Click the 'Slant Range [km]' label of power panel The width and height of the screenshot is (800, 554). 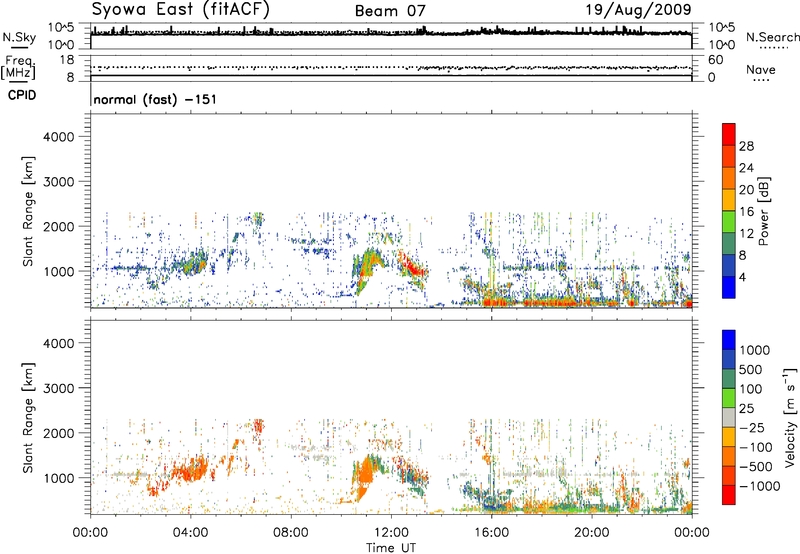click(x=28, y=211)
